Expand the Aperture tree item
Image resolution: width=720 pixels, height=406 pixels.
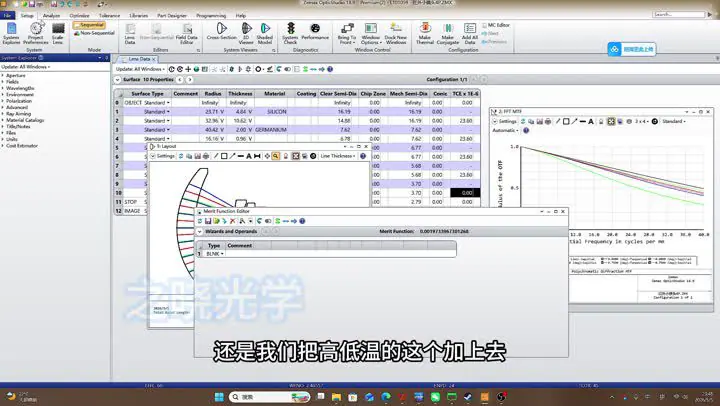2,75
